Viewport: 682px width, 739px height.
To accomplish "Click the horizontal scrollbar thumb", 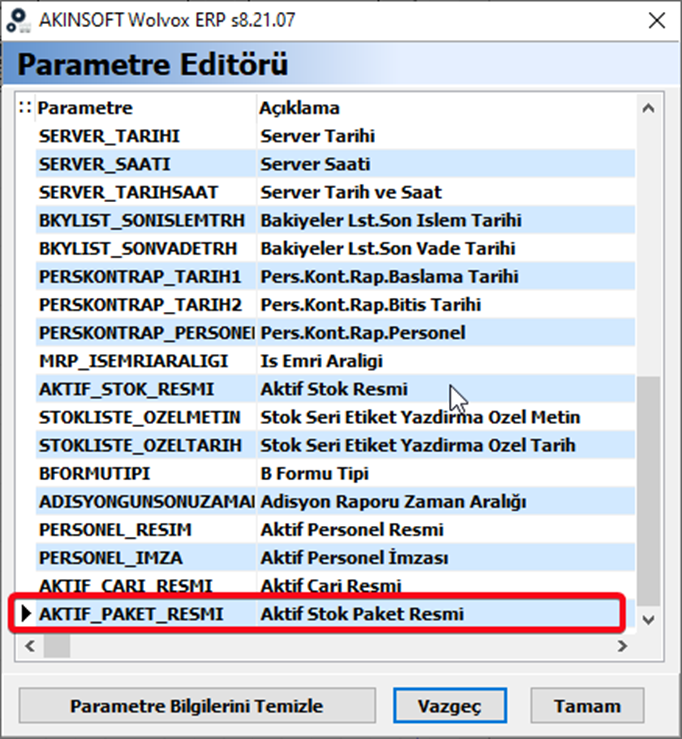I will click(57, 646).
